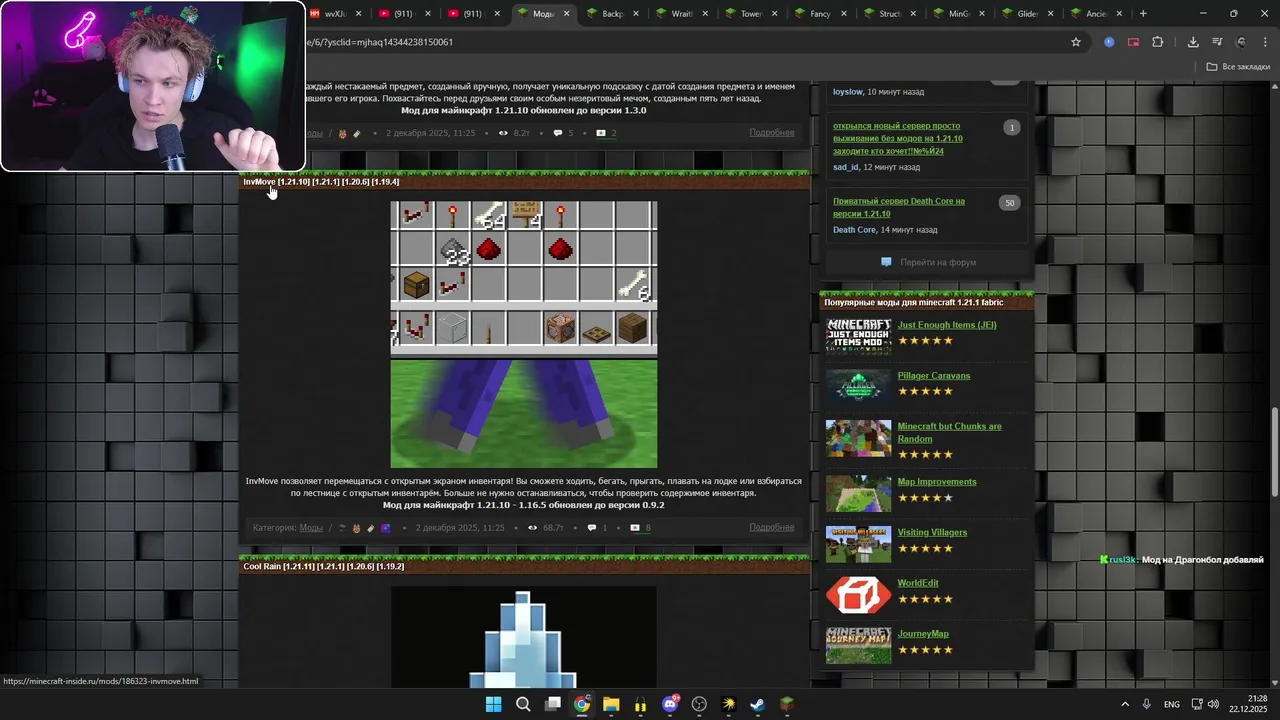Open Google Chrome from the taskbar

point(582,704)
